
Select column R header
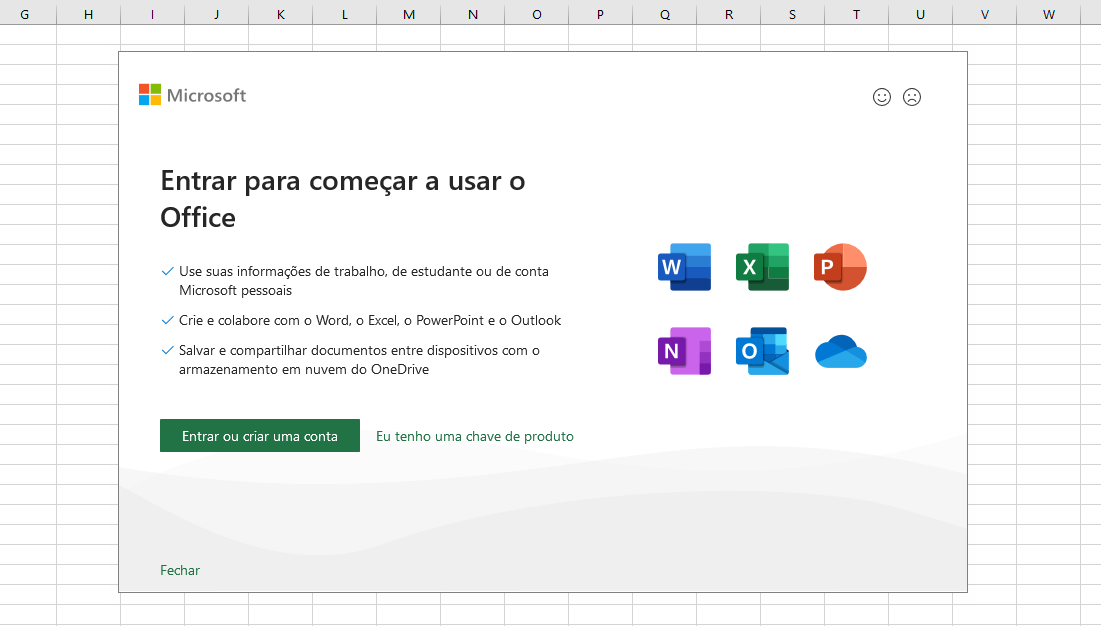(x=729, y=14)
